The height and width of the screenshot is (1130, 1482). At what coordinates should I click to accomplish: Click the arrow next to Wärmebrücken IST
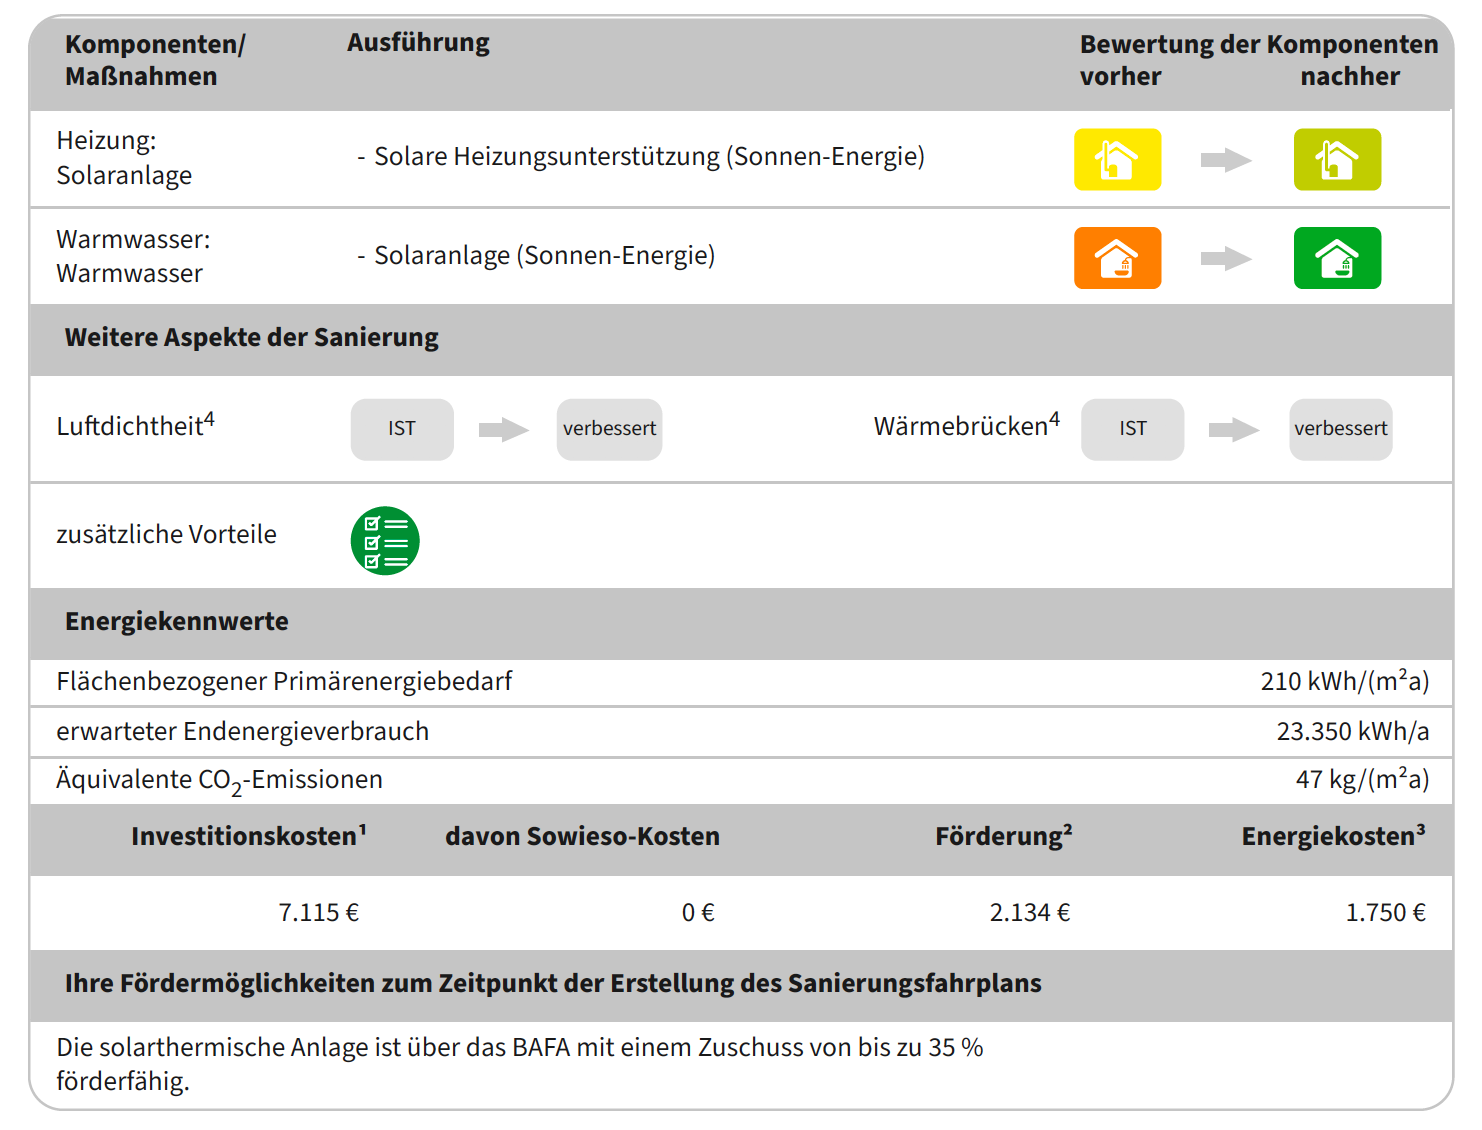coord(1233,430)
